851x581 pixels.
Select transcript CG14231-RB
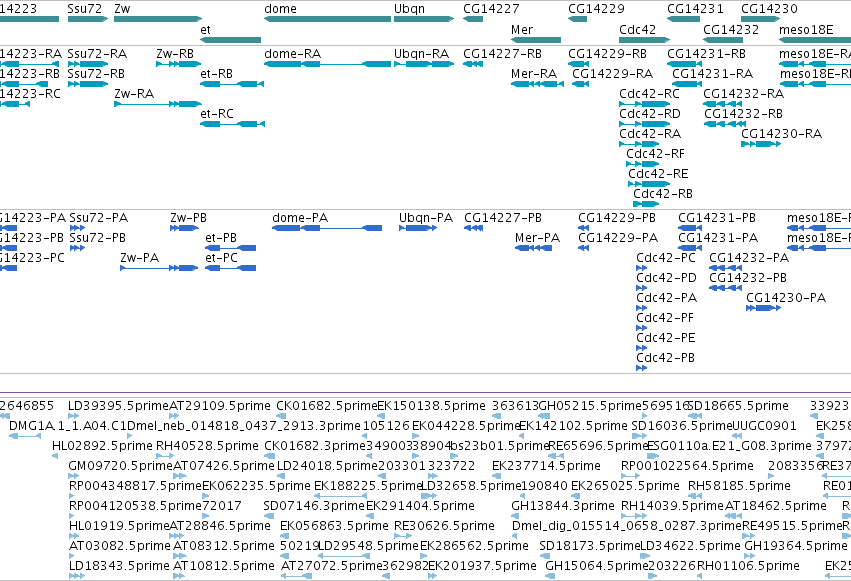684,64
